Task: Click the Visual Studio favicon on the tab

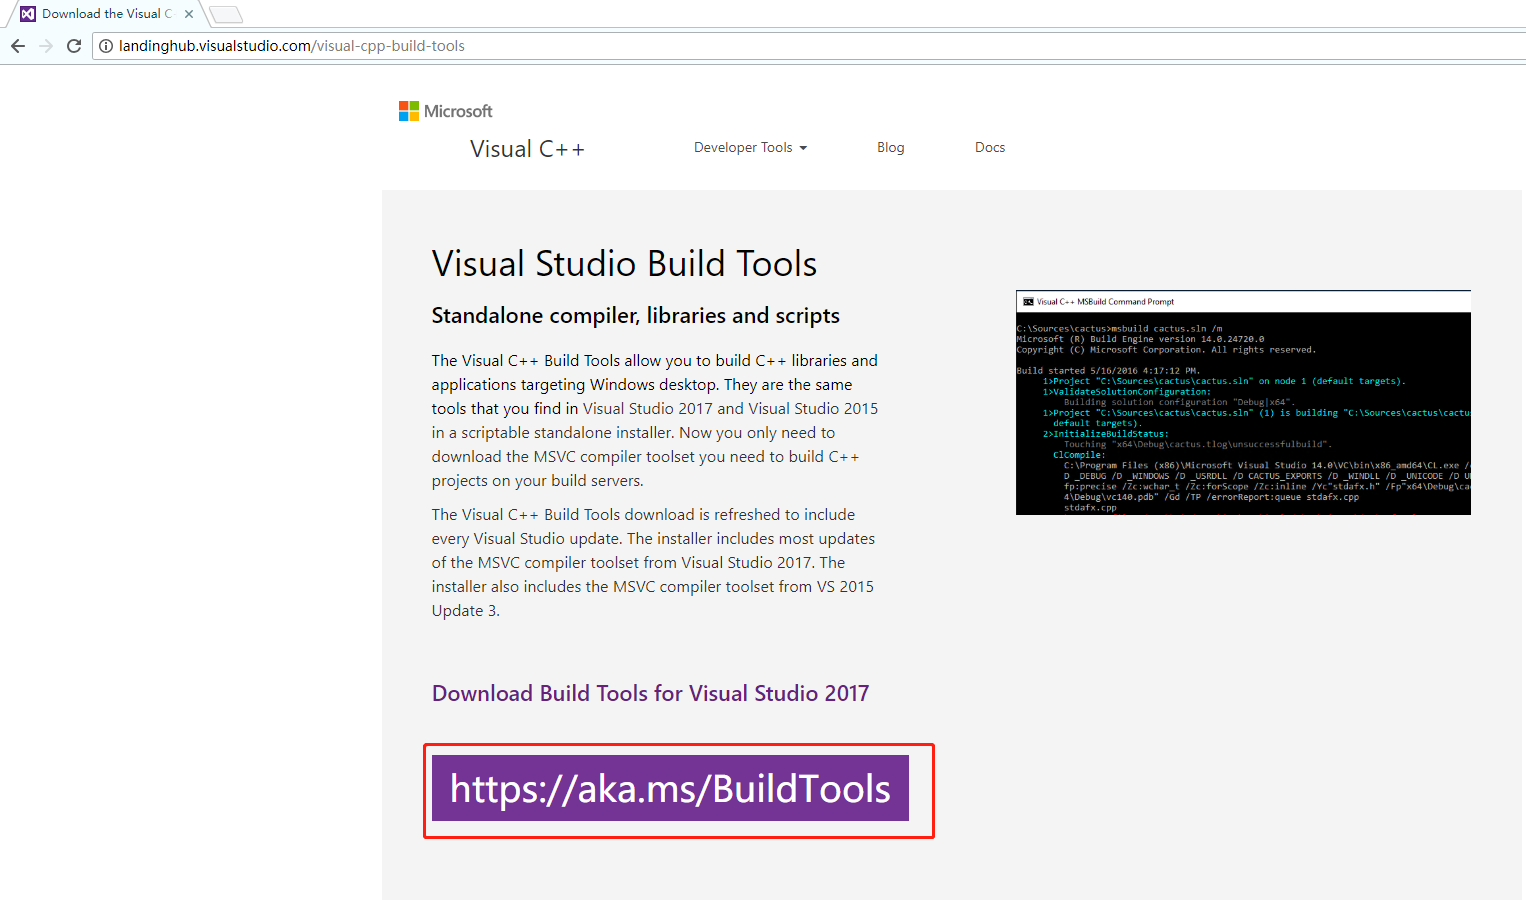Action: click(x=28, y=14)
